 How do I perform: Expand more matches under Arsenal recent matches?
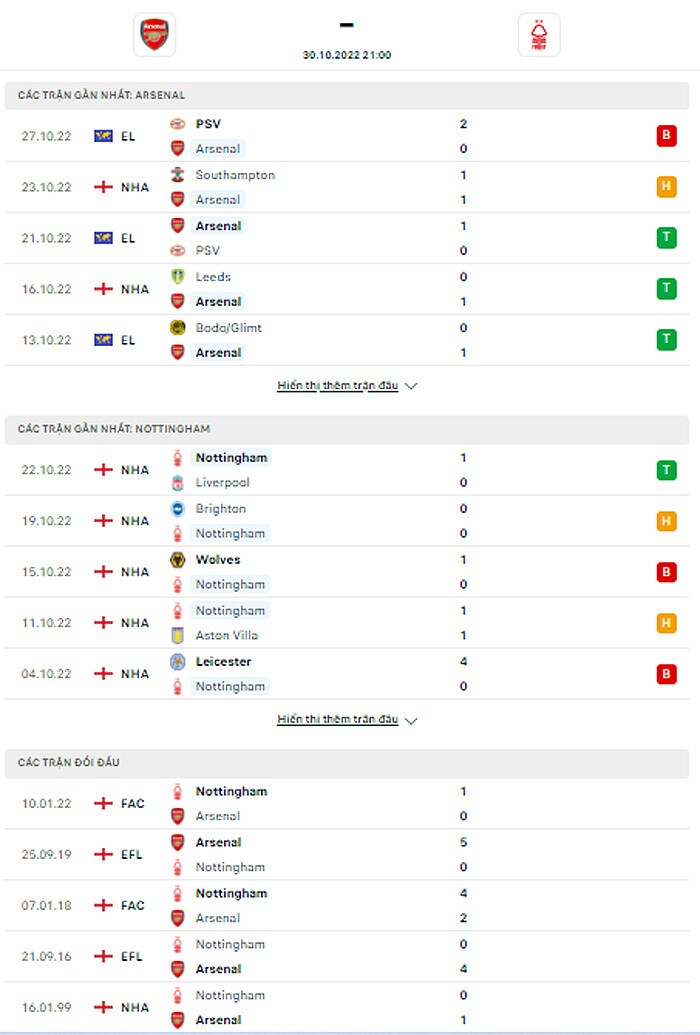pos(346,386)
